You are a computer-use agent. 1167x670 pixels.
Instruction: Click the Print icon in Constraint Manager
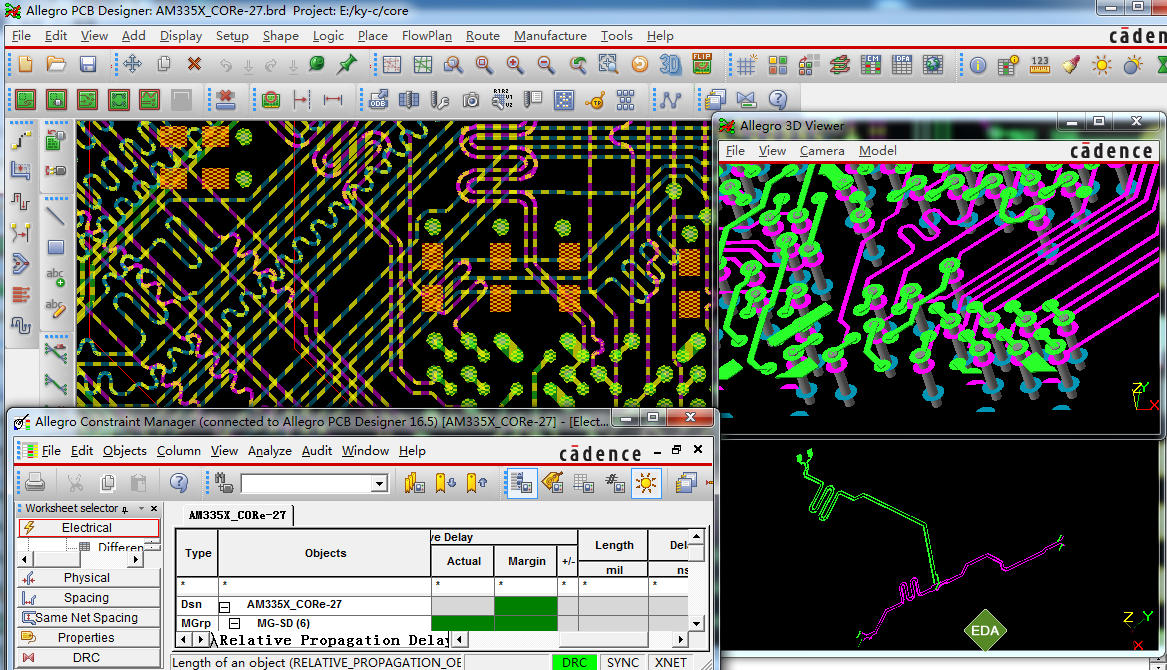[35, 483]
